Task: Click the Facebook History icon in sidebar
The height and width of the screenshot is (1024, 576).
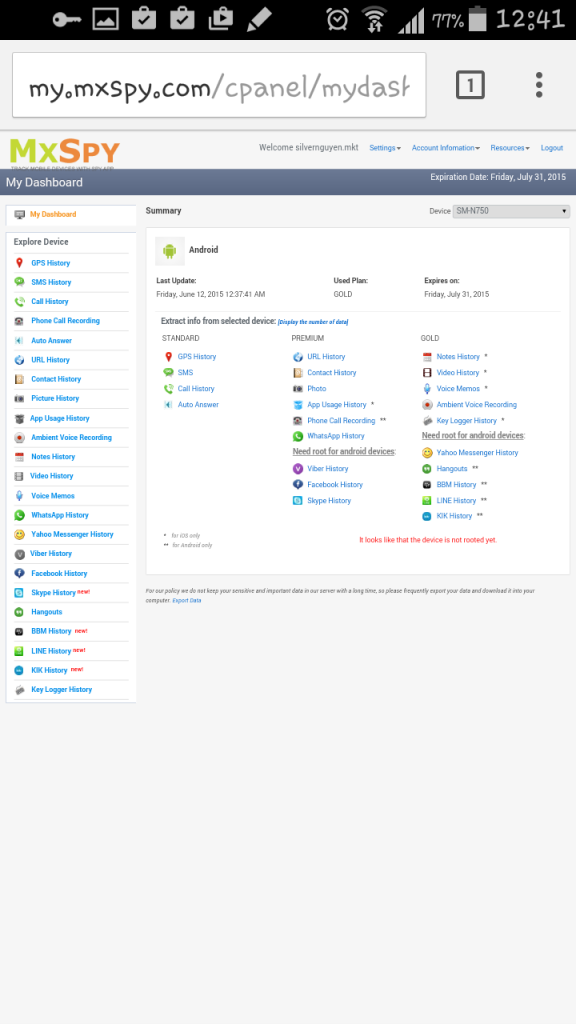Action: pyautogui.click(x=19, y=573)
